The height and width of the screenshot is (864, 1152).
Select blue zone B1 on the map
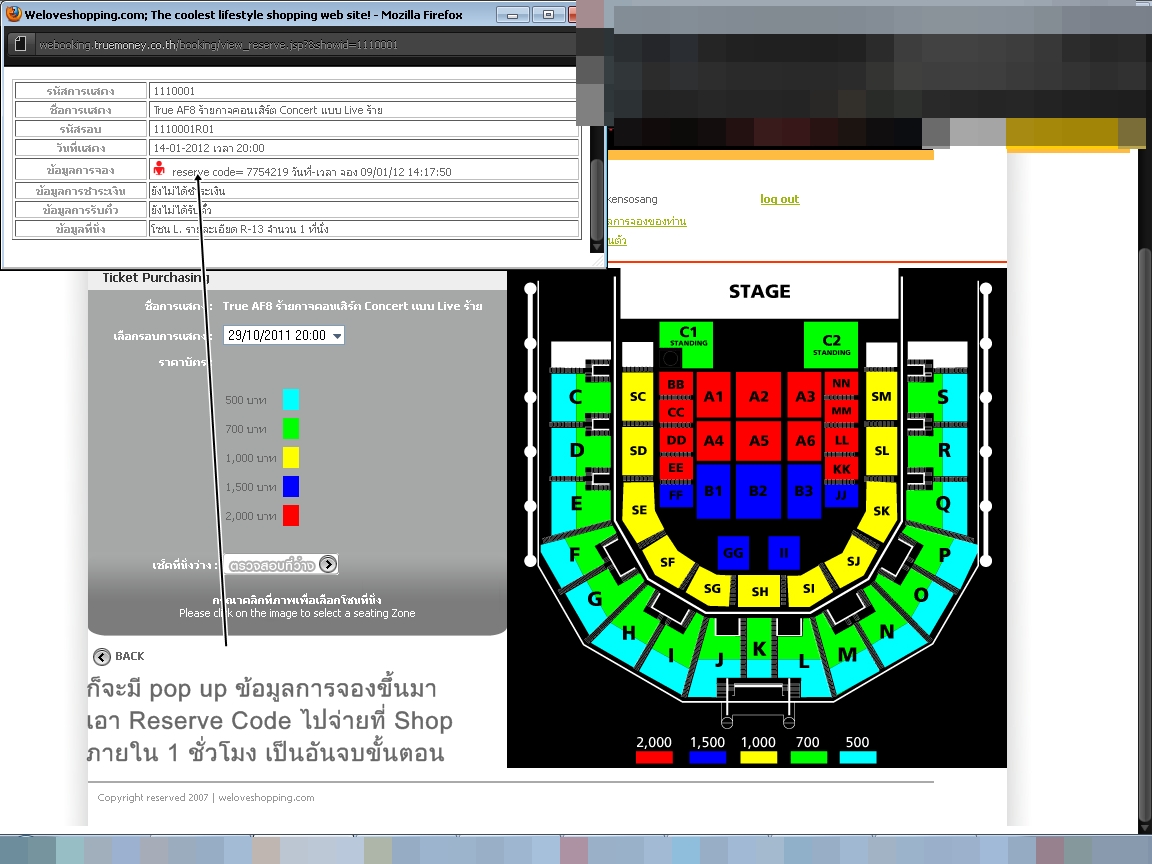[713, 491]
